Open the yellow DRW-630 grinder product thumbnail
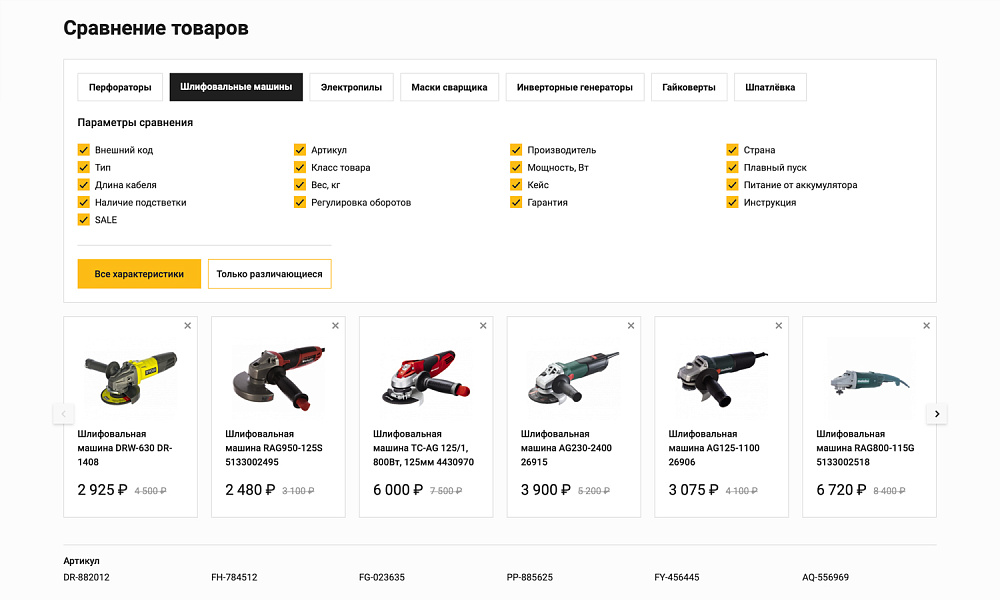This screenshot has height=600, width=1000. 129,375
